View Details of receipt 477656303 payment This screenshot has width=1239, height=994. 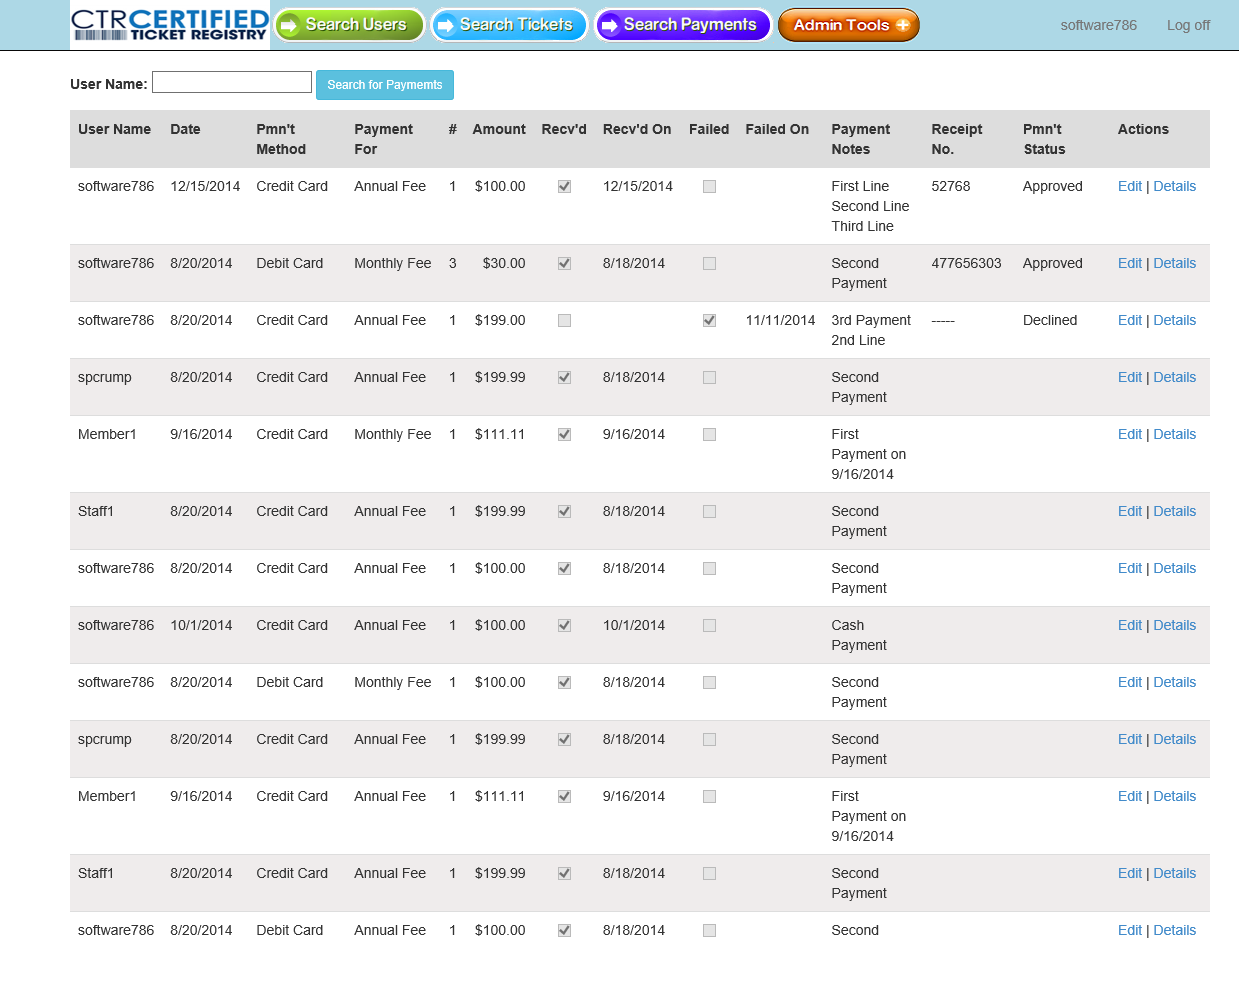pyautogui.click(x=1174, y=263)
